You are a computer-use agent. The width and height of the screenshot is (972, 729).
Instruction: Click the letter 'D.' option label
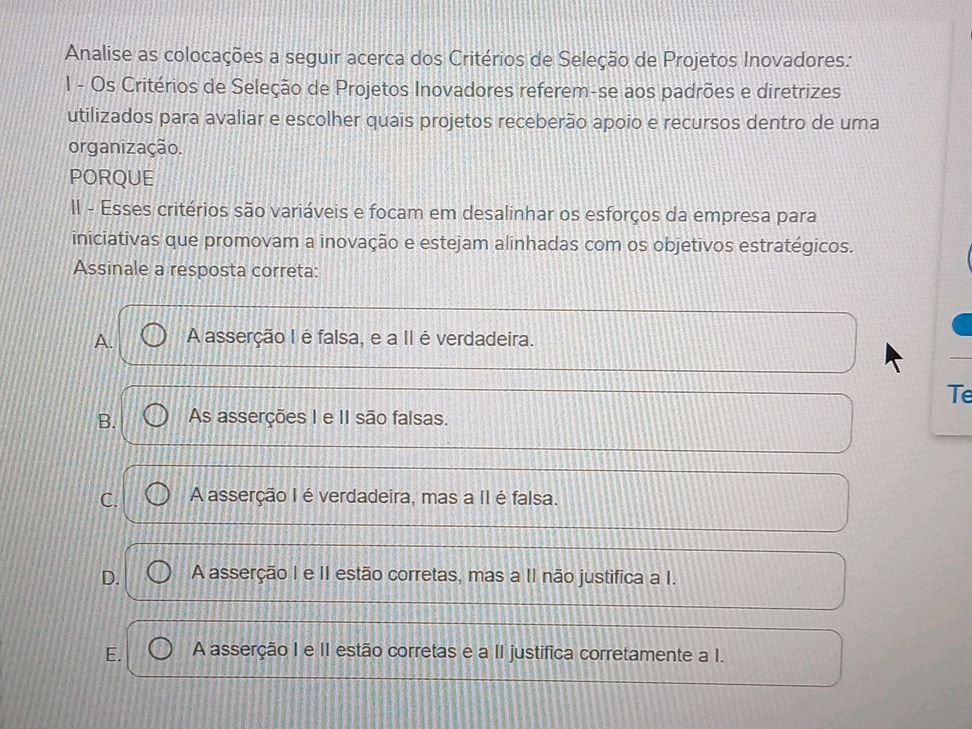coord(110,578)
